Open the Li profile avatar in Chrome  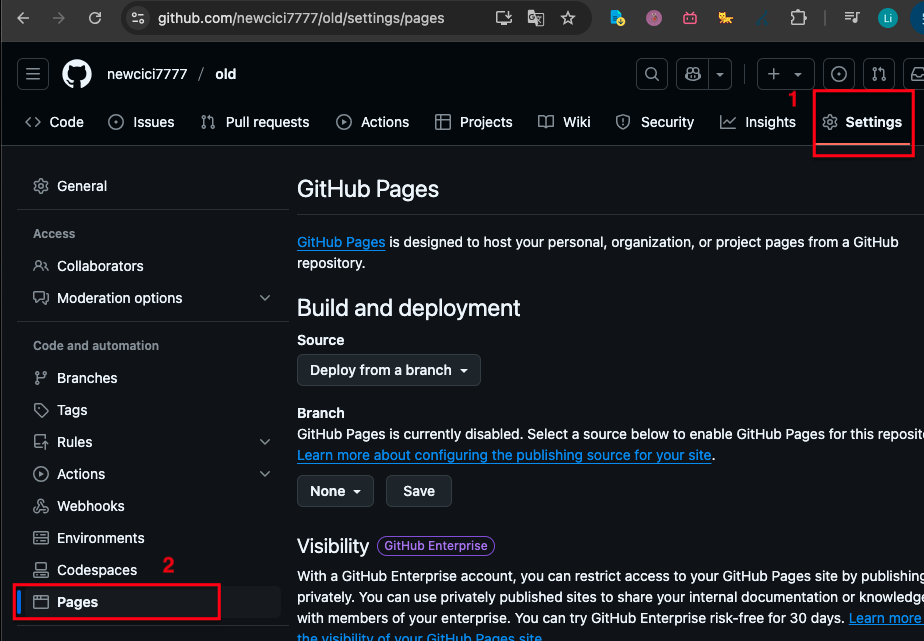pyautogui.click(x=887, y=18)
